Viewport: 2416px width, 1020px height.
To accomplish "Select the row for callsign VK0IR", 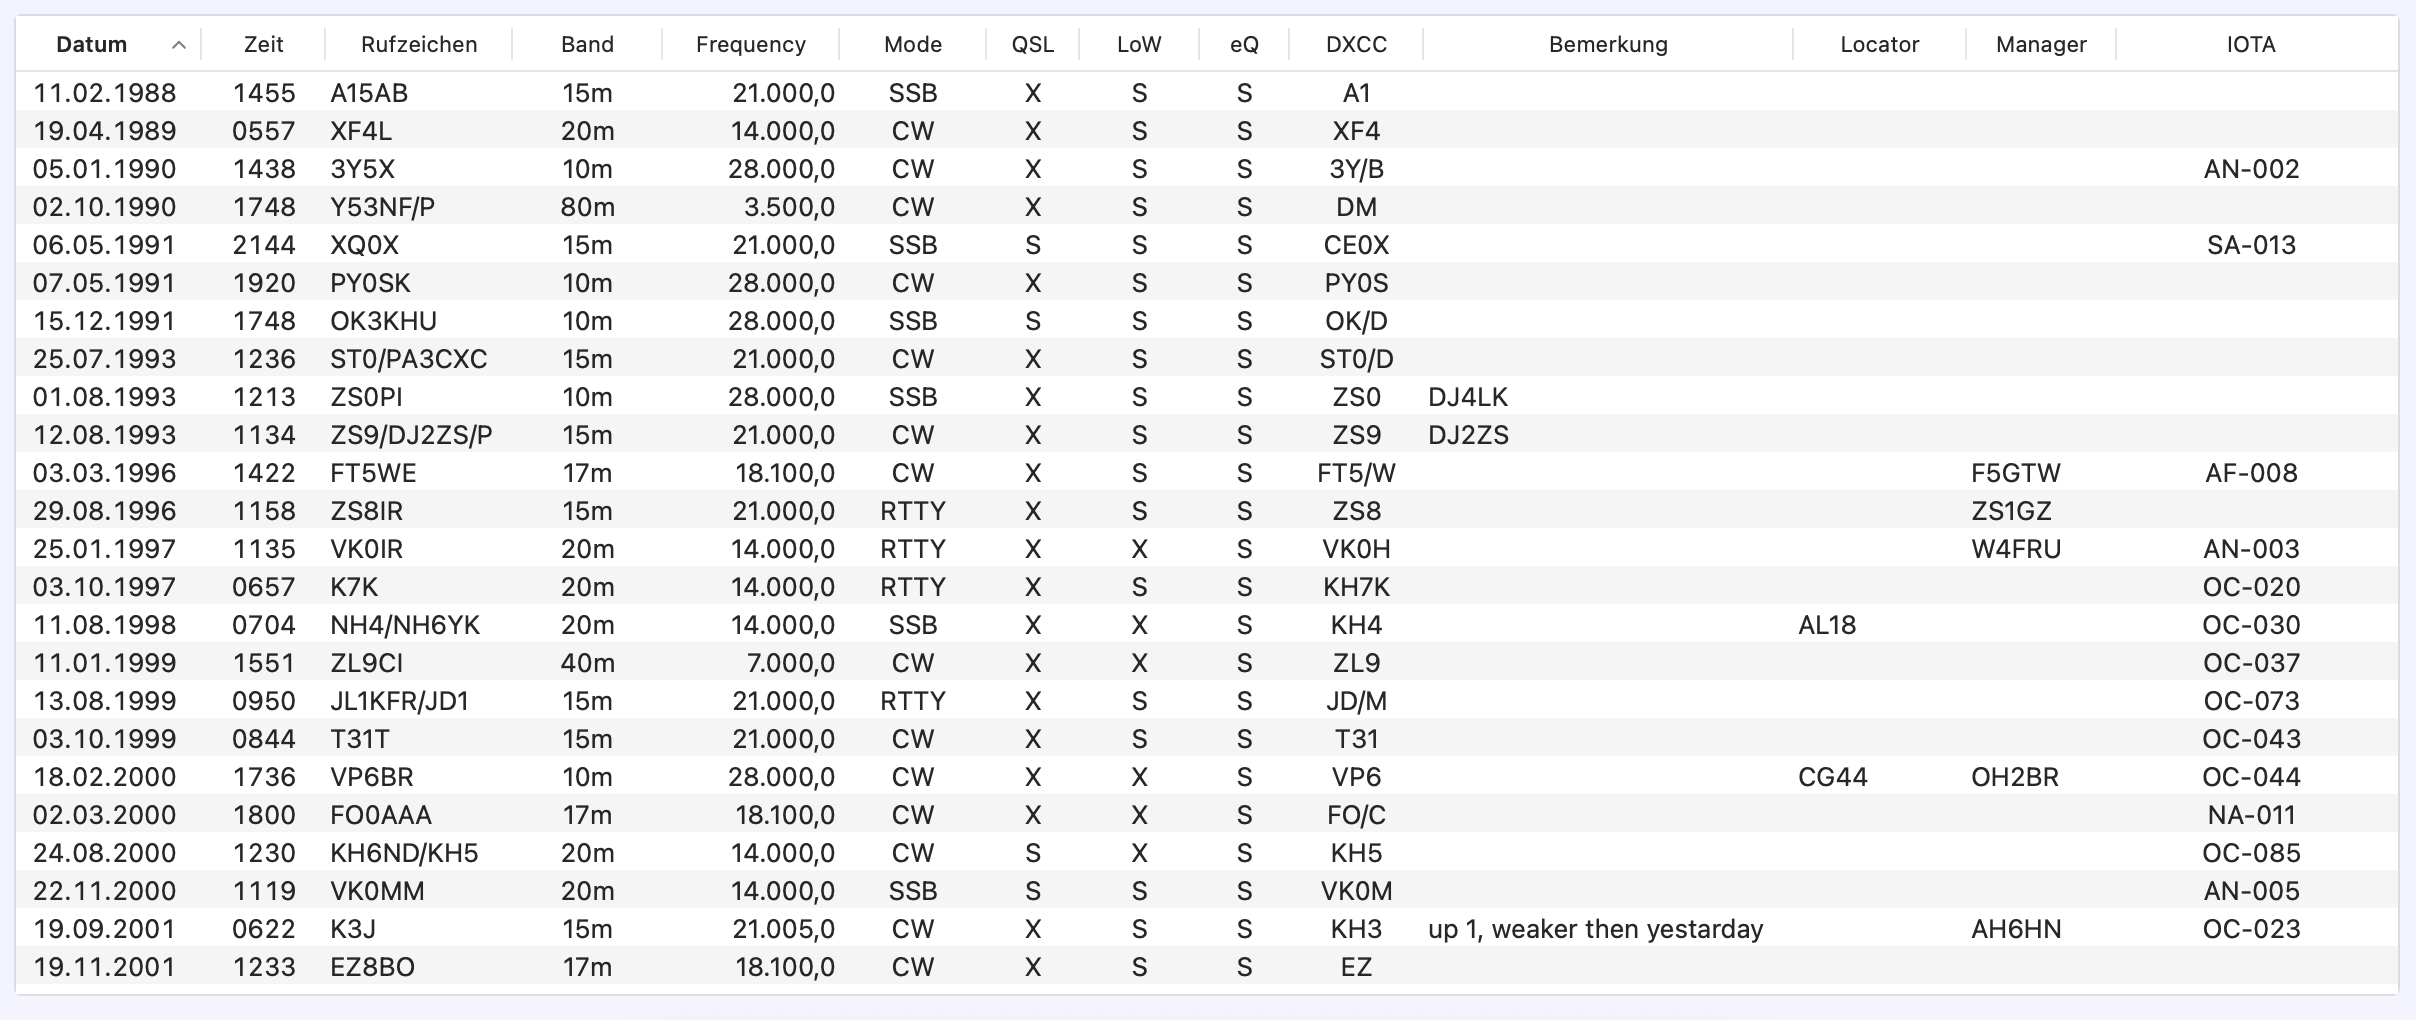I will point(366,549).
